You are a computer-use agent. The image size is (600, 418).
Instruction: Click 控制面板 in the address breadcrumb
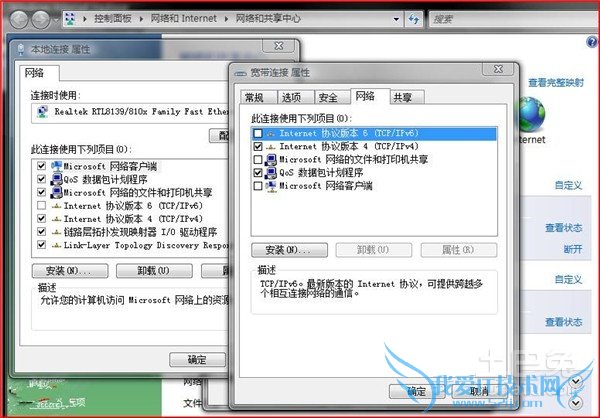[113, 18]
